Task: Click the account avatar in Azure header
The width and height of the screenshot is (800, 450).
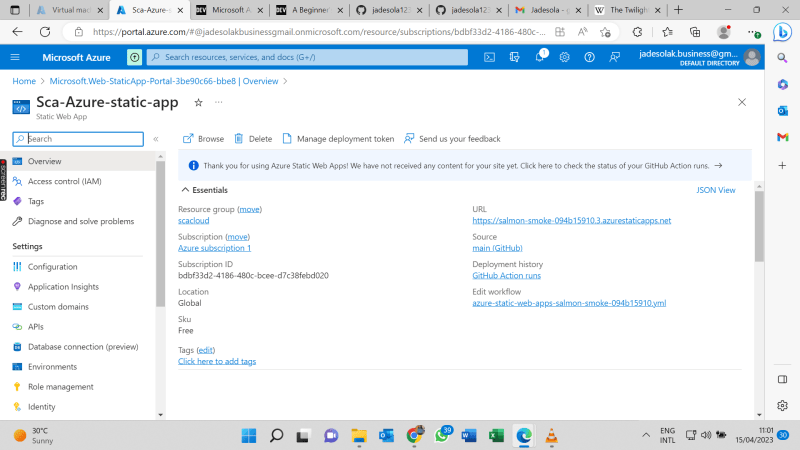Action: click(x=752, y=57)
